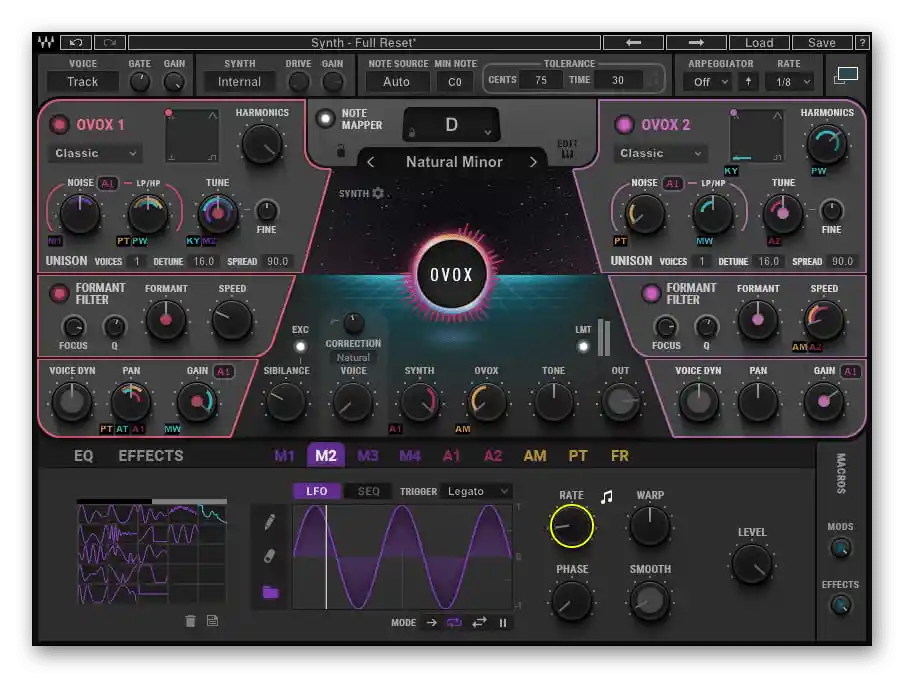Change arpeggiator direction with the up arrow

tap(748, 81)
